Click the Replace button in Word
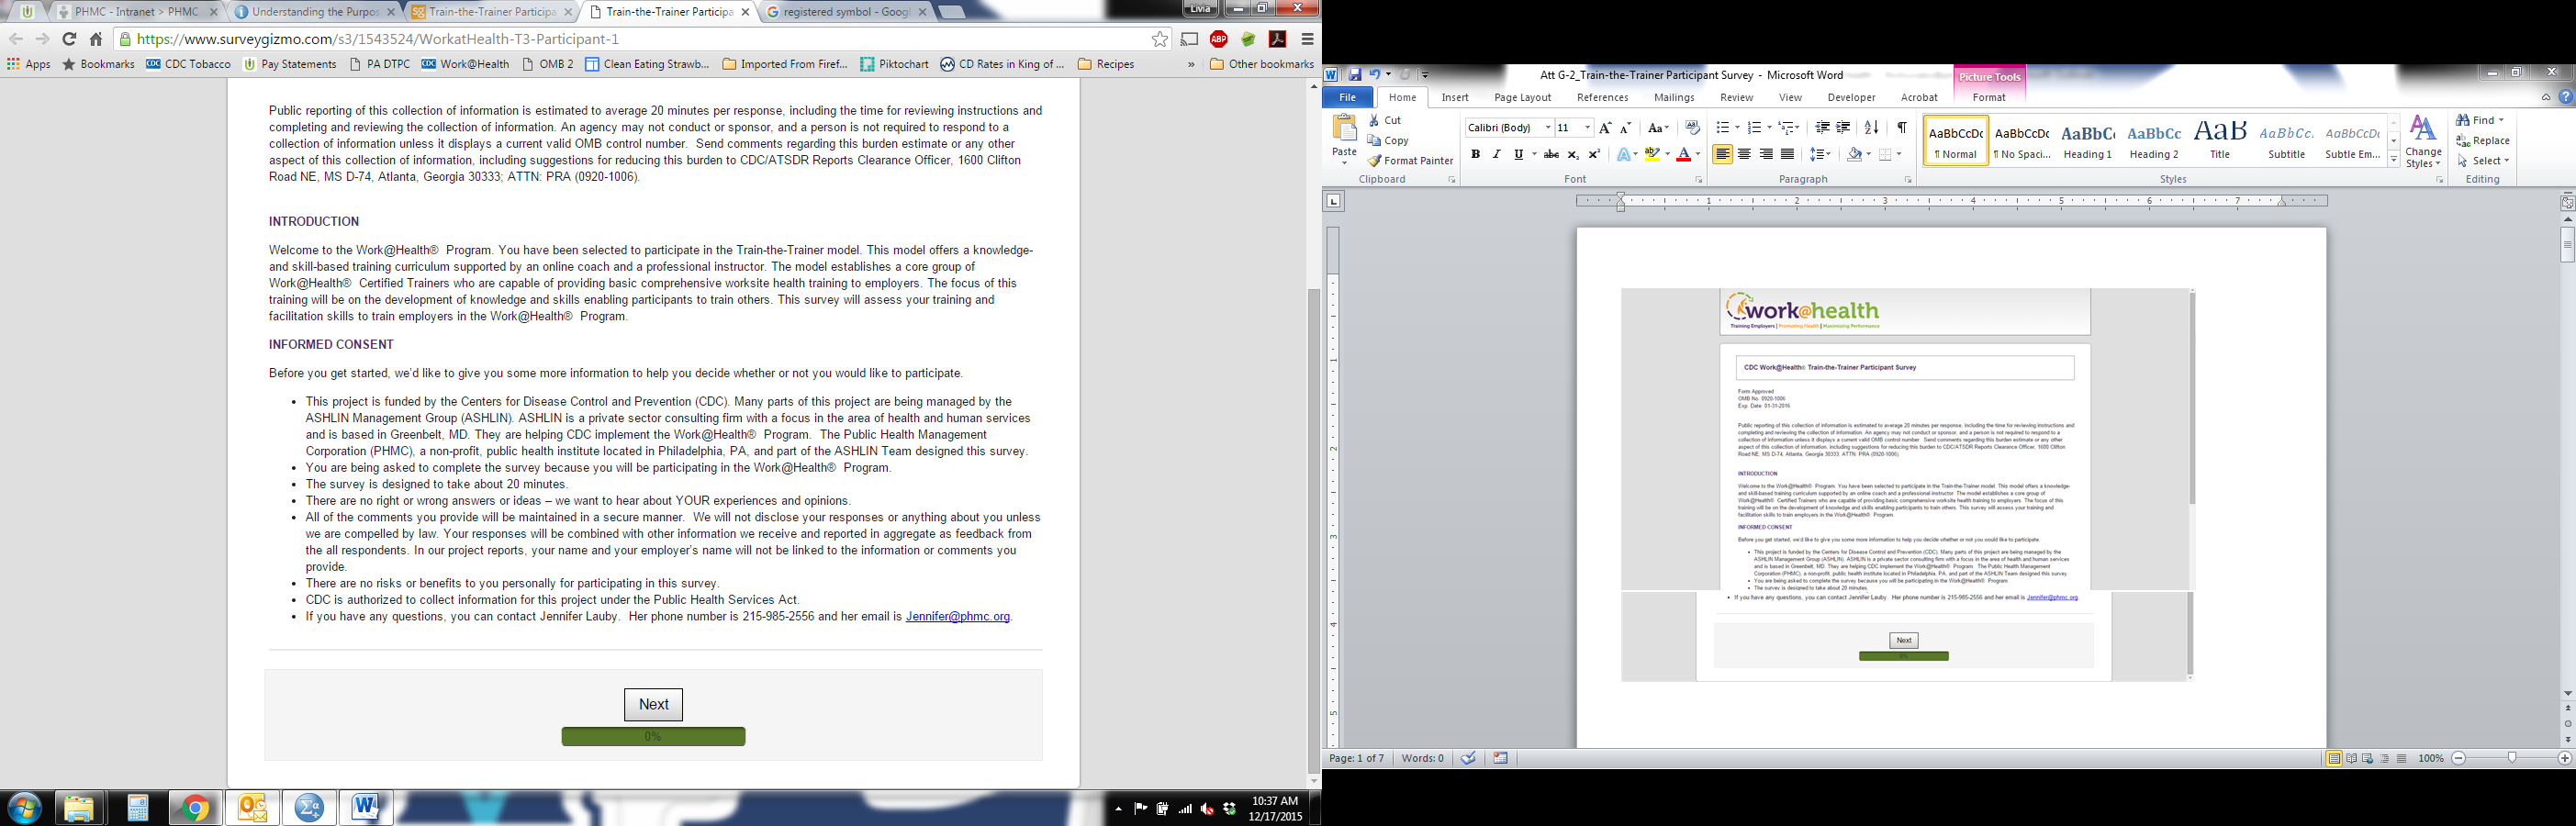2576x826 pixels. (2483, 140)
